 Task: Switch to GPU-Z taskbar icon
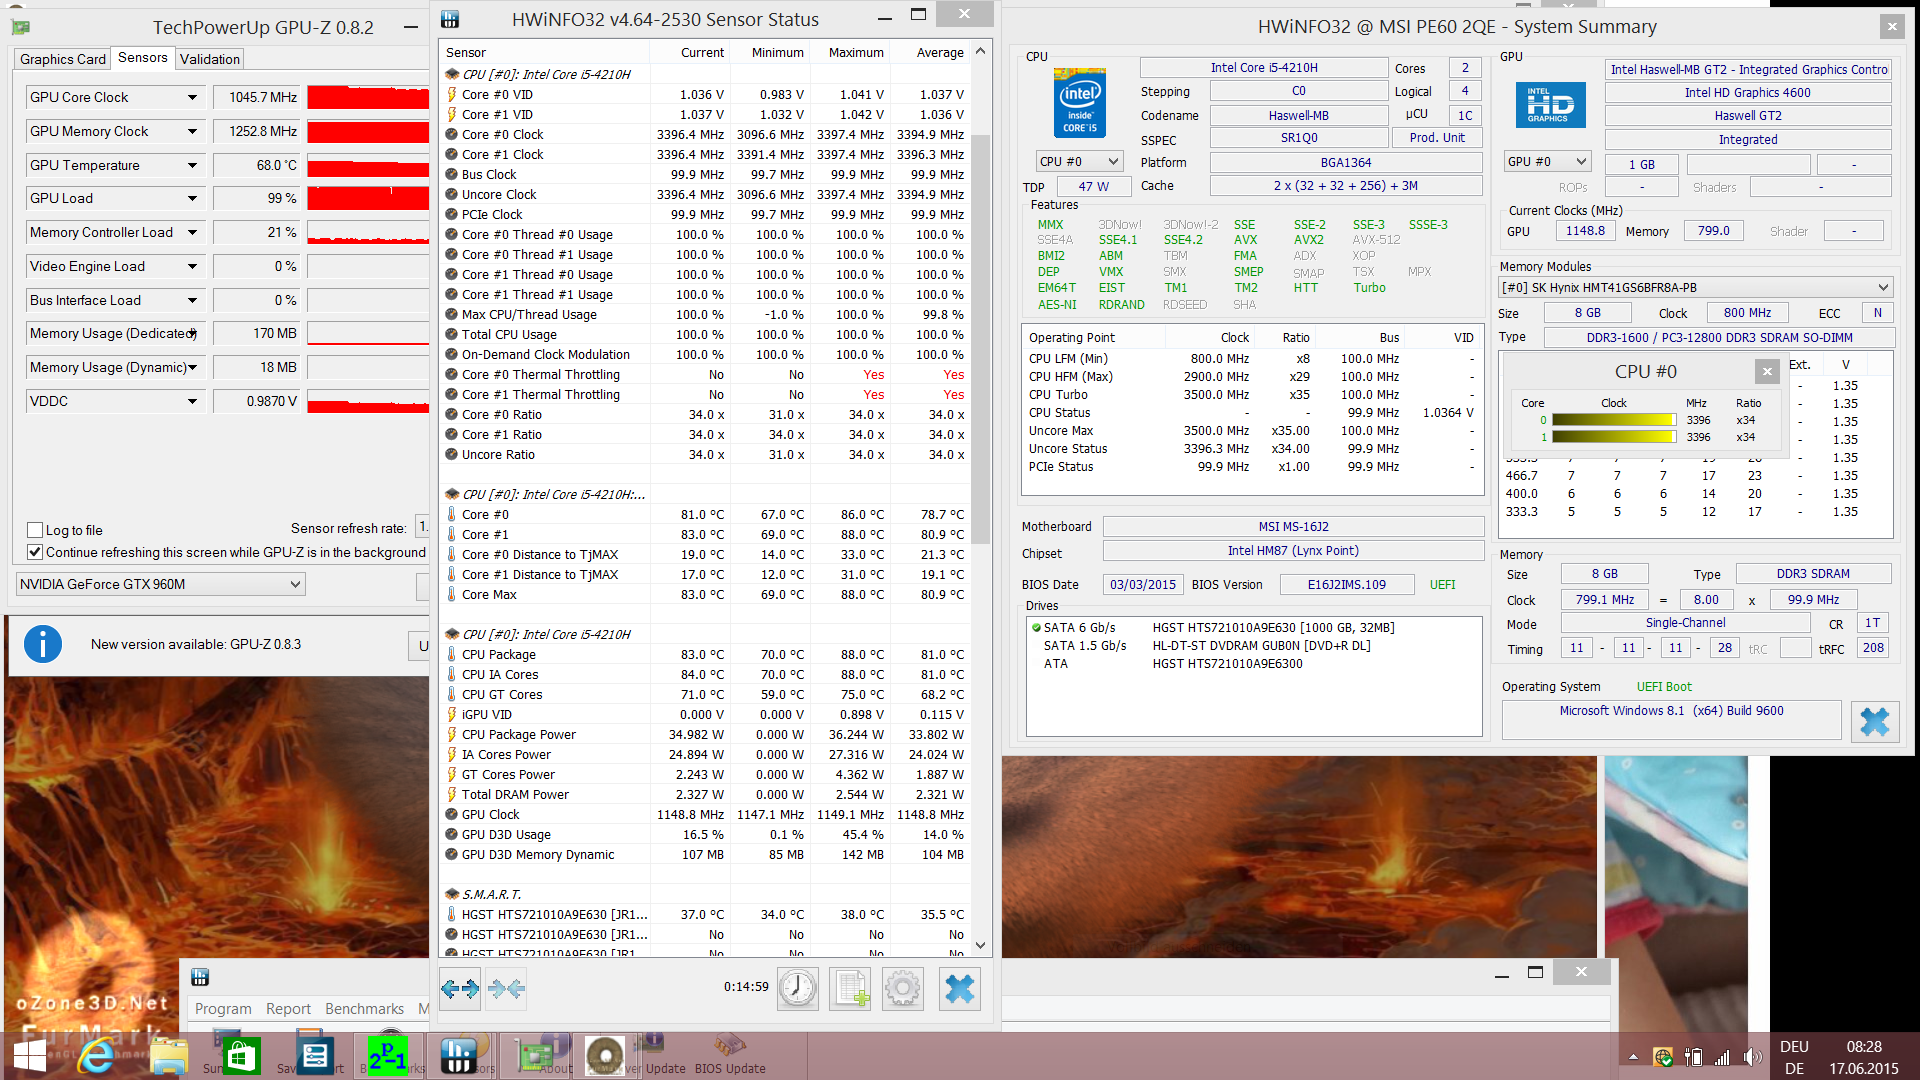tap(533, 1056)
